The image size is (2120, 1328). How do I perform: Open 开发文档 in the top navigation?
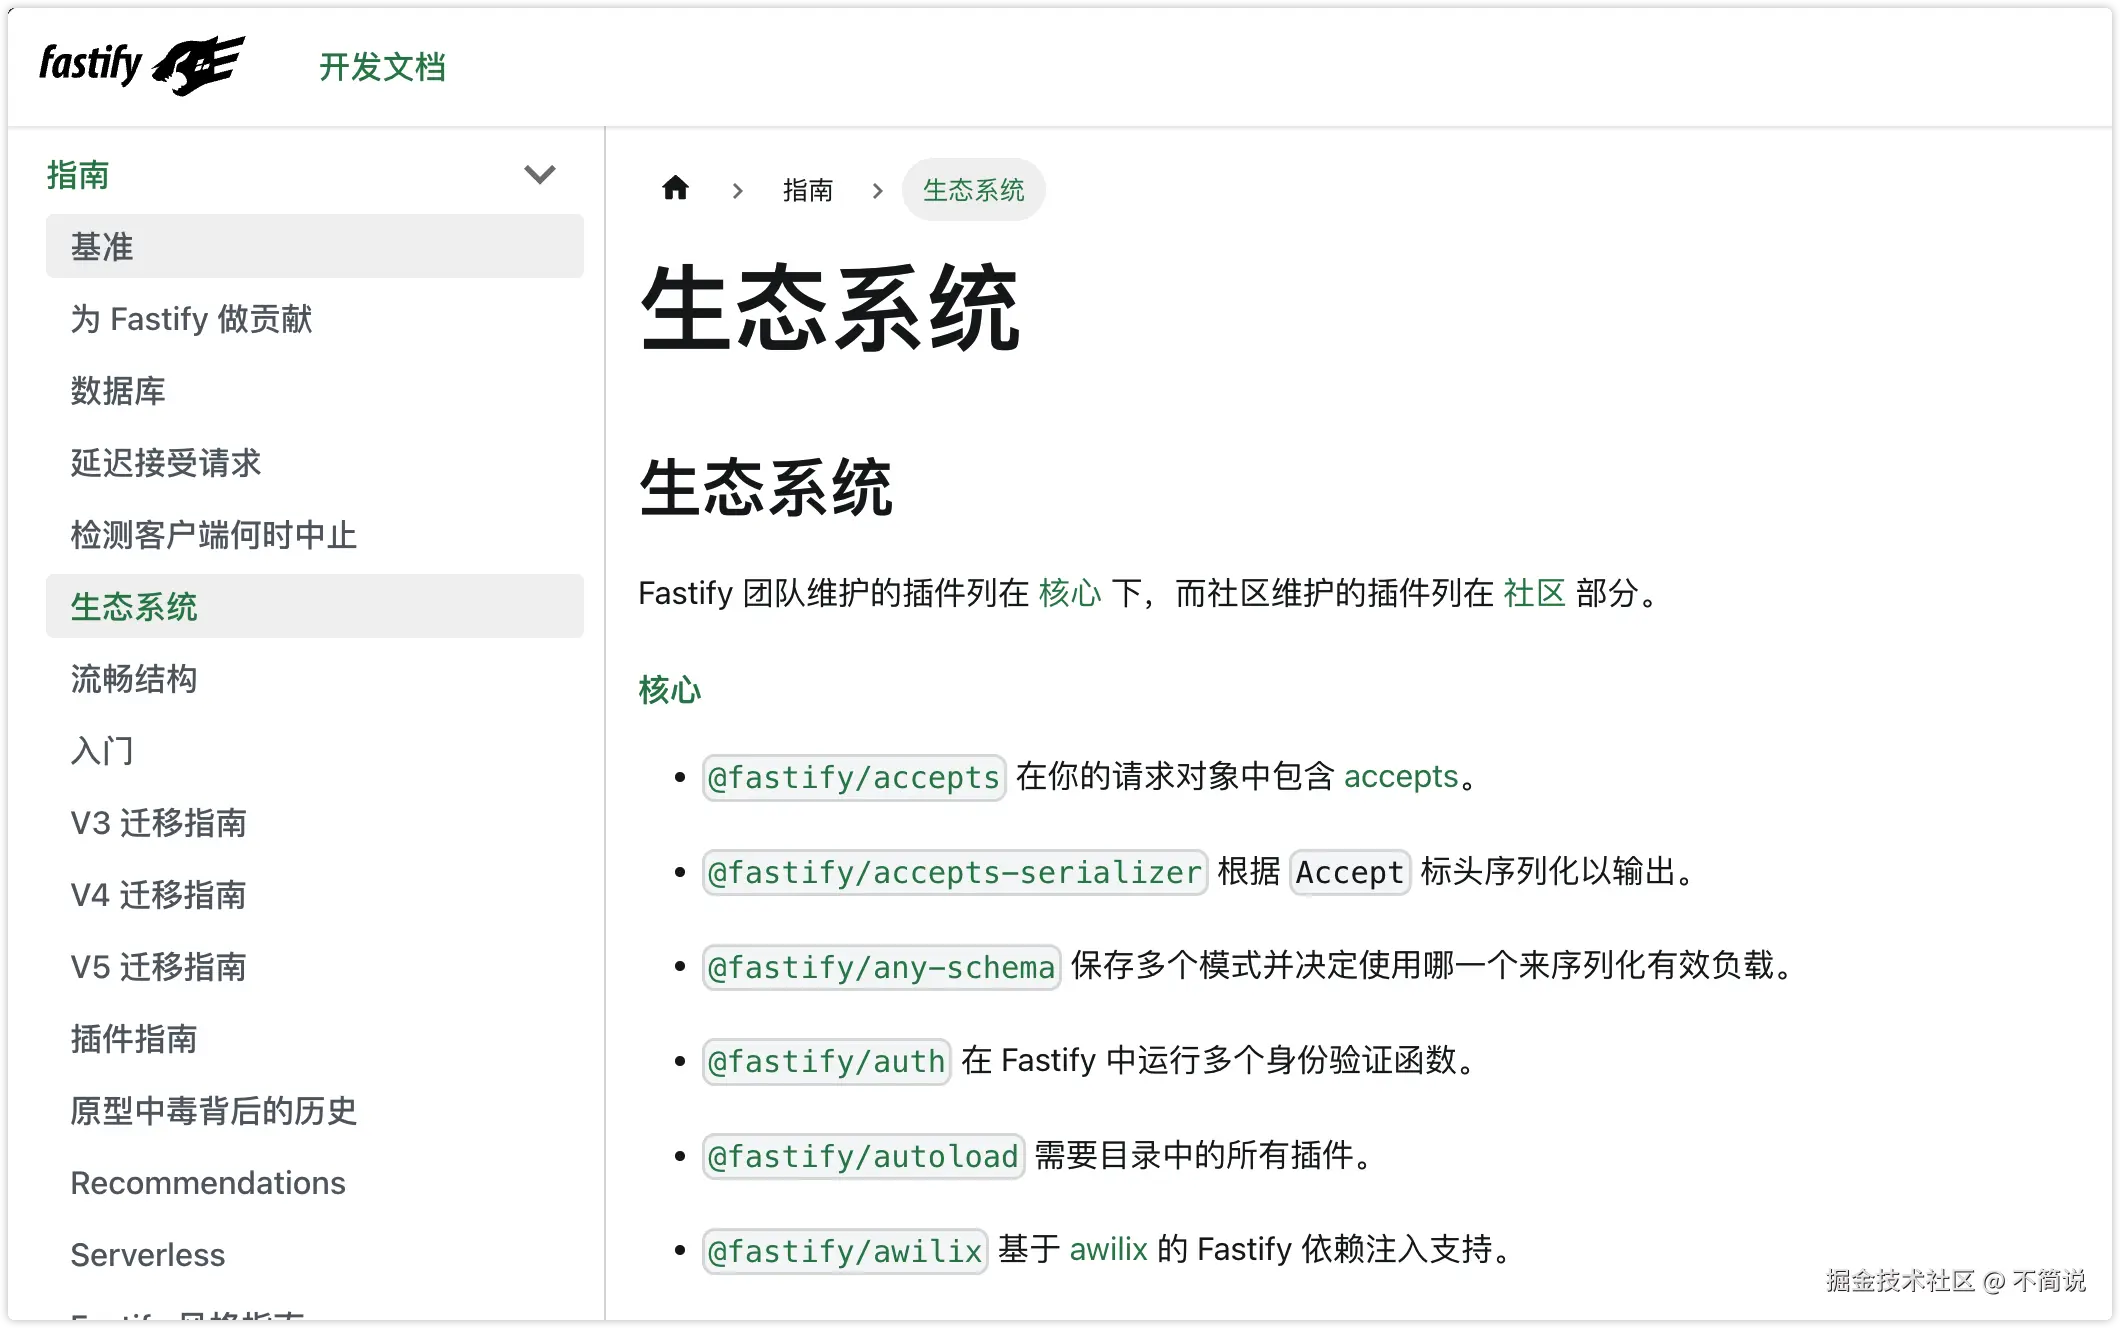click(384, 66)
